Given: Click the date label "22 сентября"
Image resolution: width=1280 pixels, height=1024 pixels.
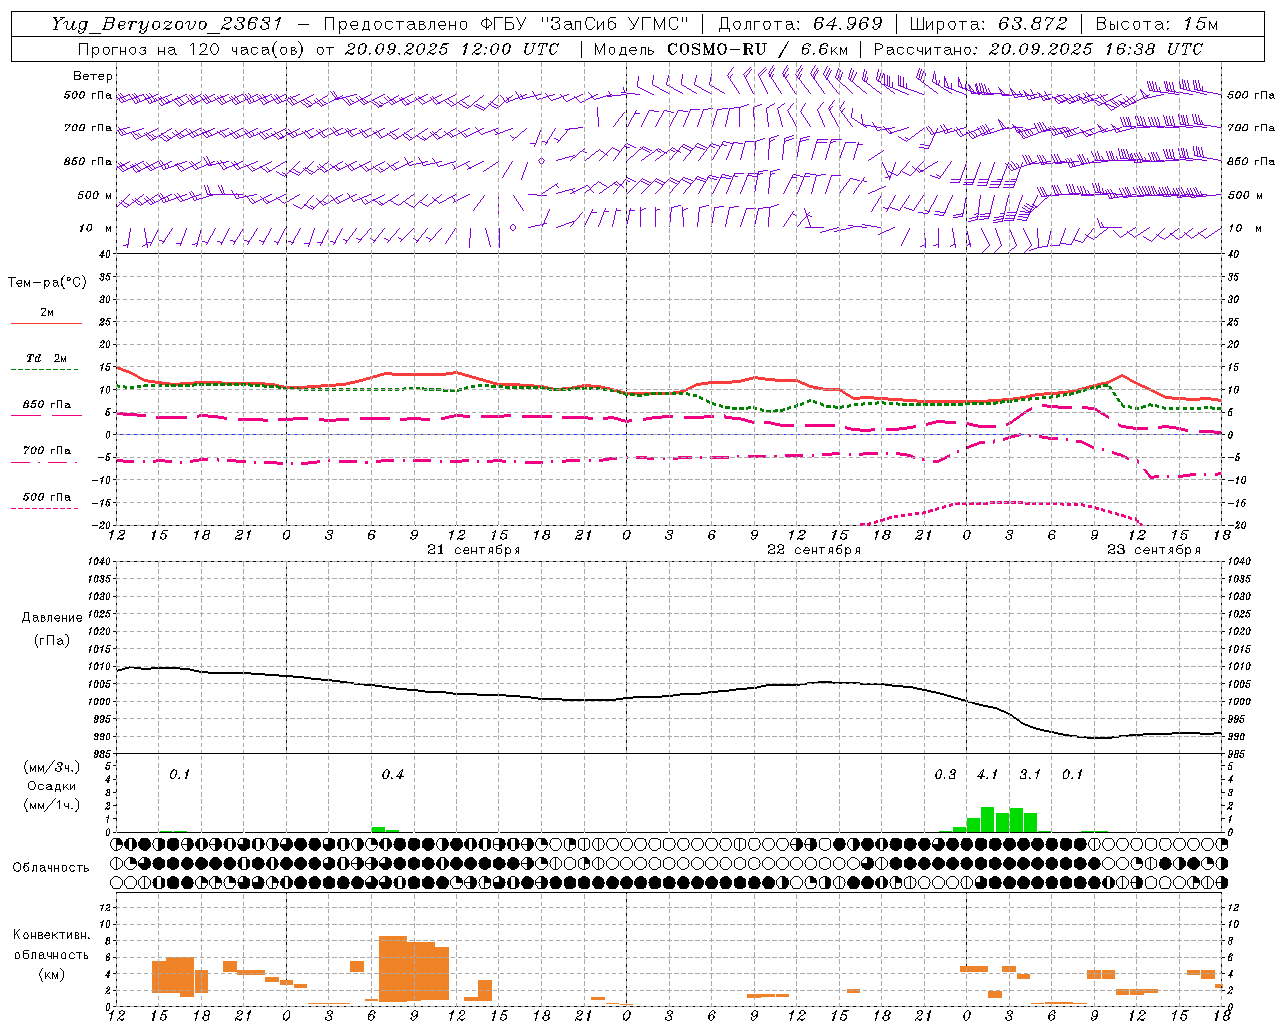Looking at the screenshot, I should point(813,550).
